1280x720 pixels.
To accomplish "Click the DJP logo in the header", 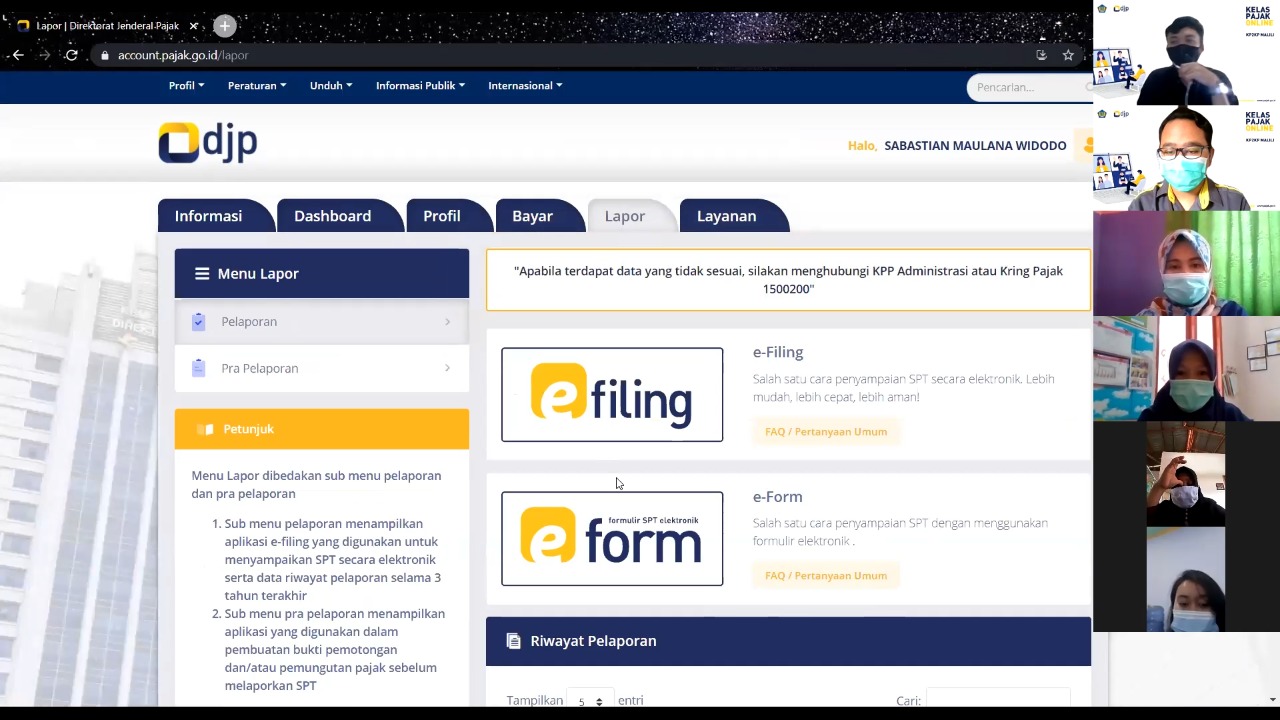I will tap(208, 143).
